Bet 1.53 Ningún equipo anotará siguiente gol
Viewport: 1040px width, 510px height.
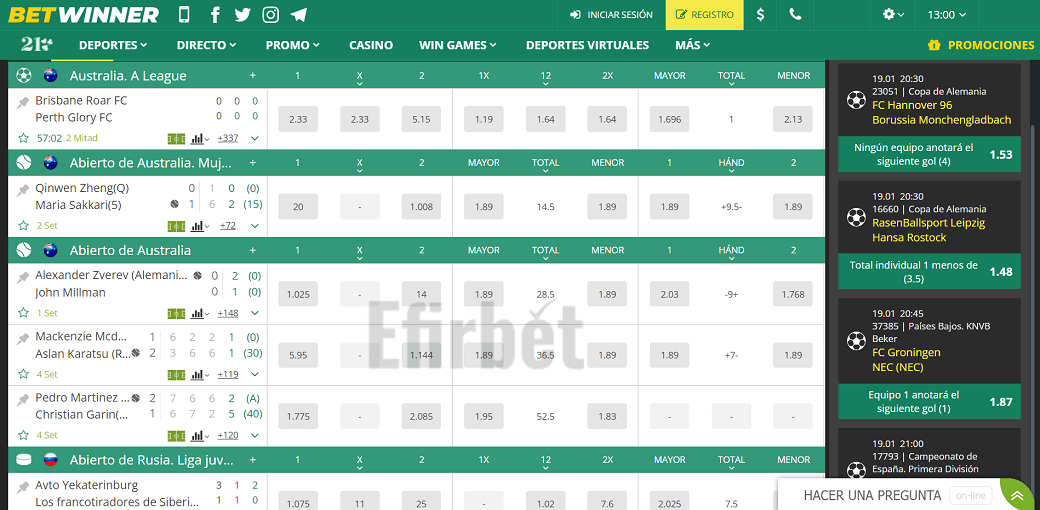pos(929,155)
